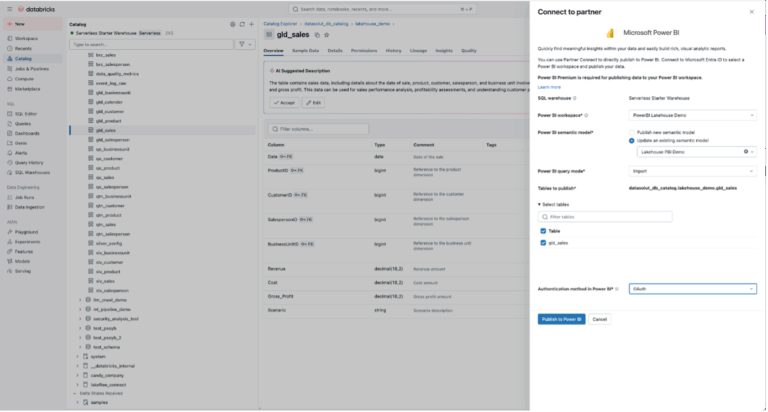Open the Quality tab
Image resolution: width=768 pixels, height=412 pixels.
469,50
